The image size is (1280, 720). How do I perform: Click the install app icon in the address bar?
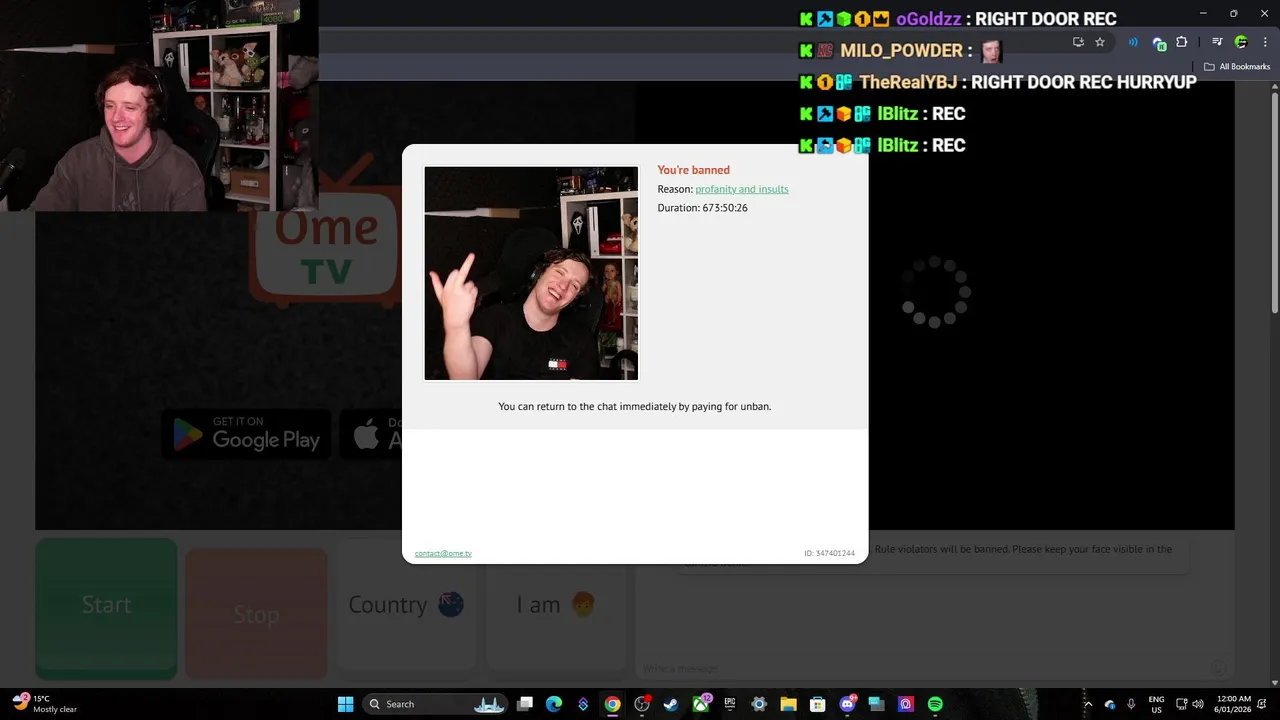point(1078,42)
